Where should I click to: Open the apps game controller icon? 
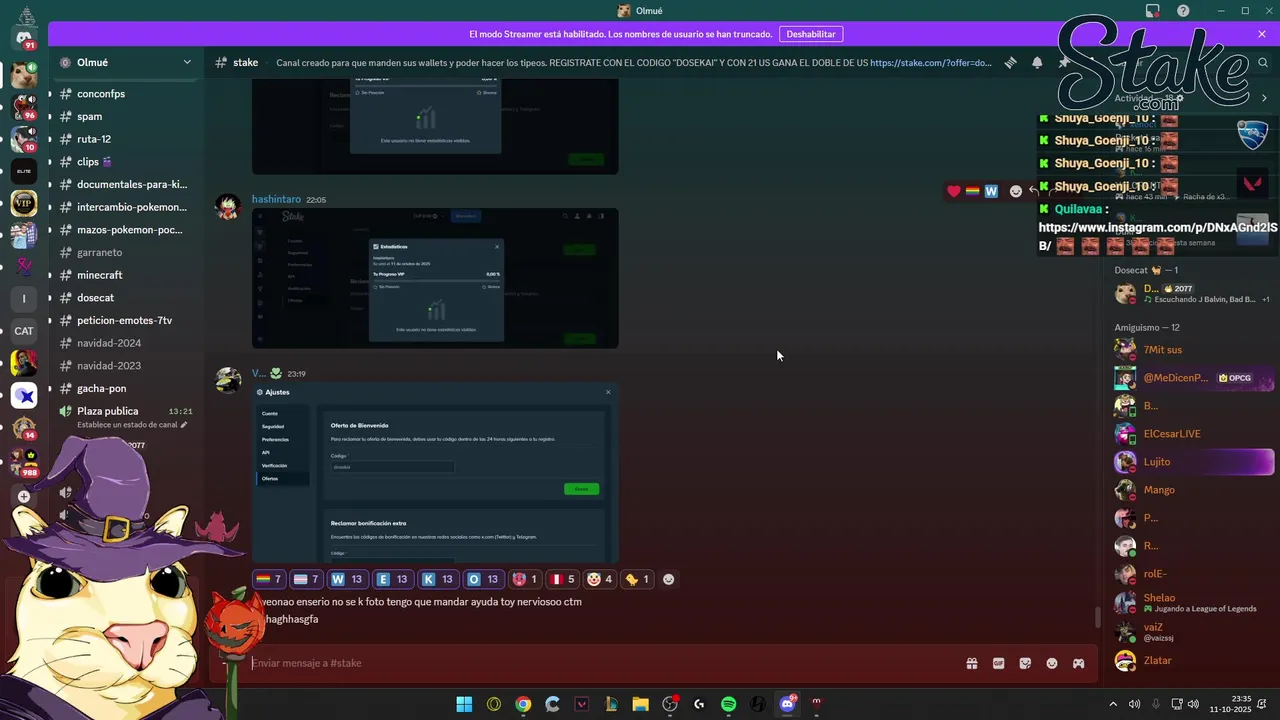[x=1079, y=663]
